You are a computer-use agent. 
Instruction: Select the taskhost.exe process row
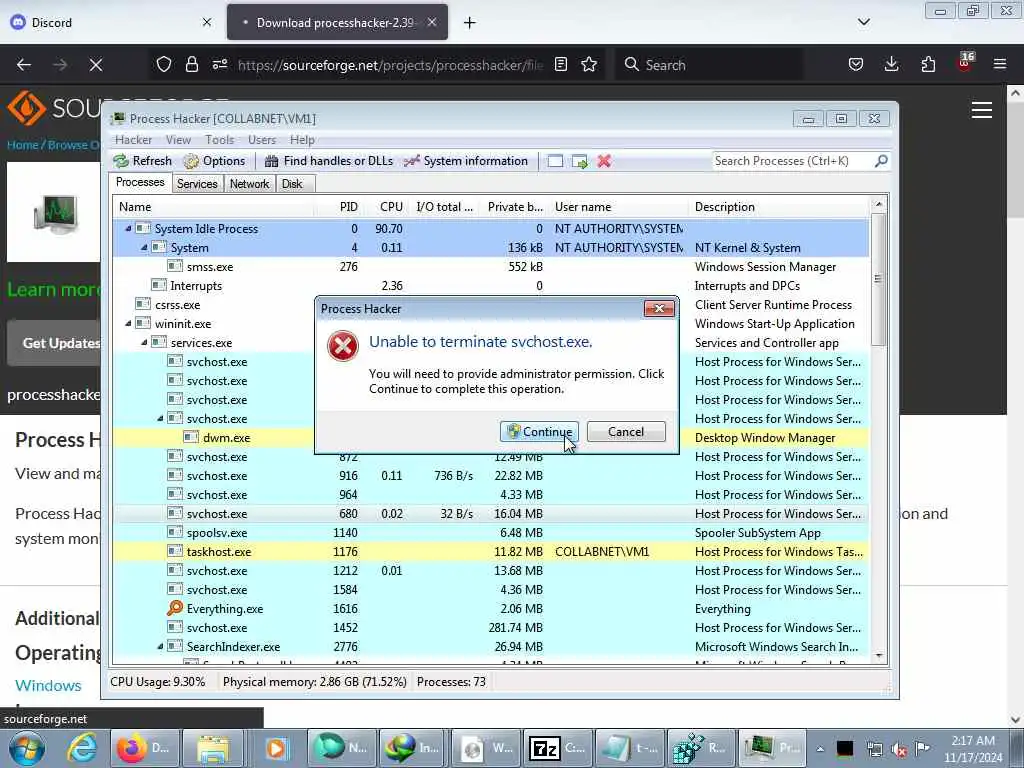[491, 551]
